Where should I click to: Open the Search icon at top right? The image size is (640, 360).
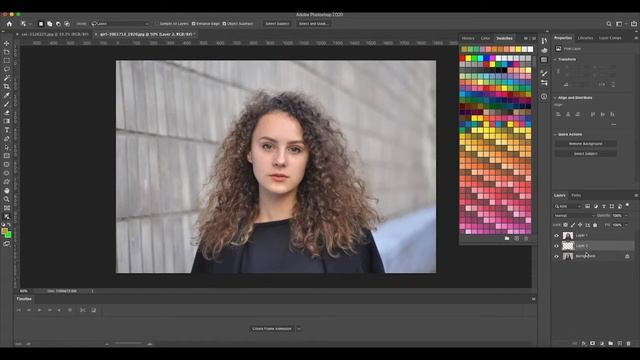point(609,24)
